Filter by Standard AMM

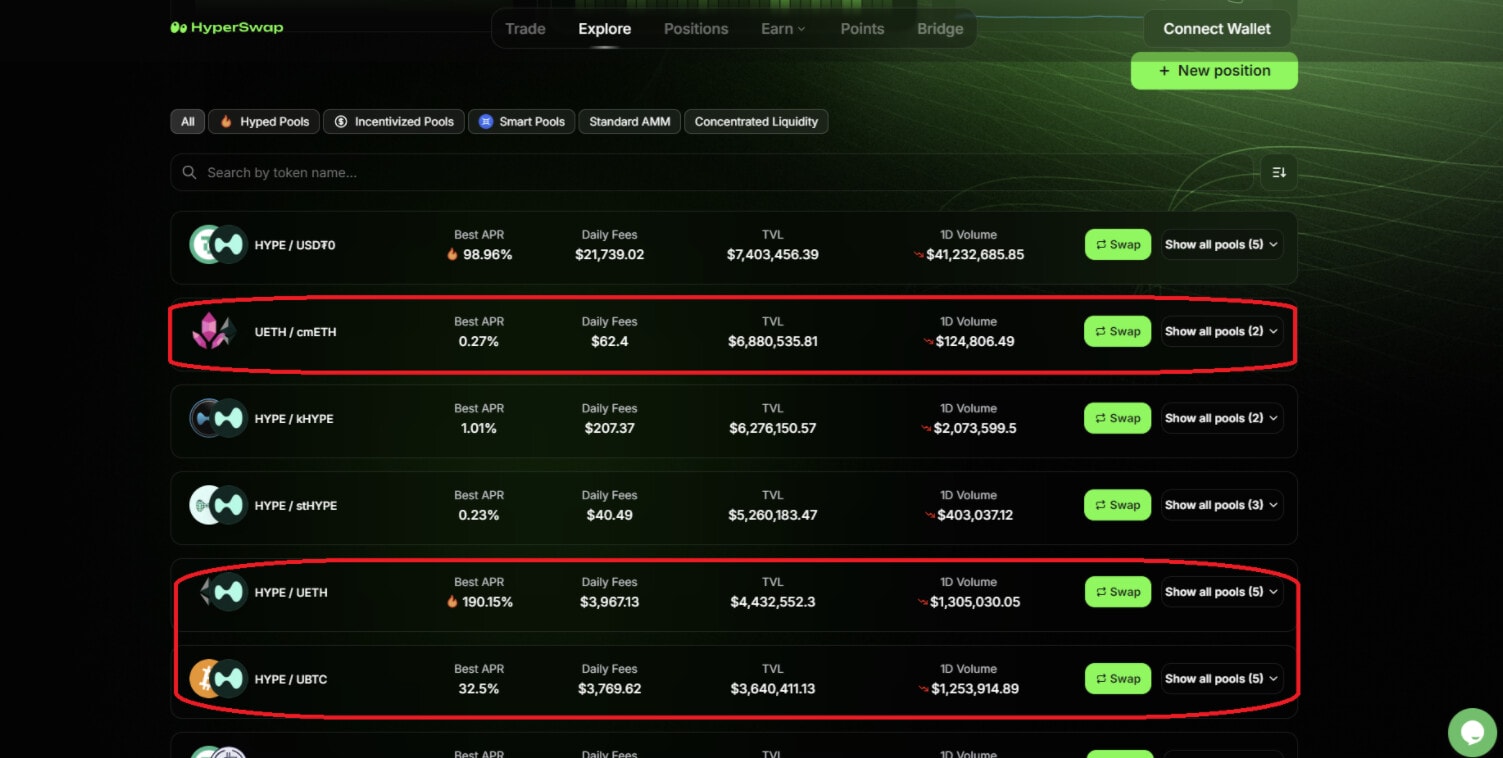coord(629,122)
